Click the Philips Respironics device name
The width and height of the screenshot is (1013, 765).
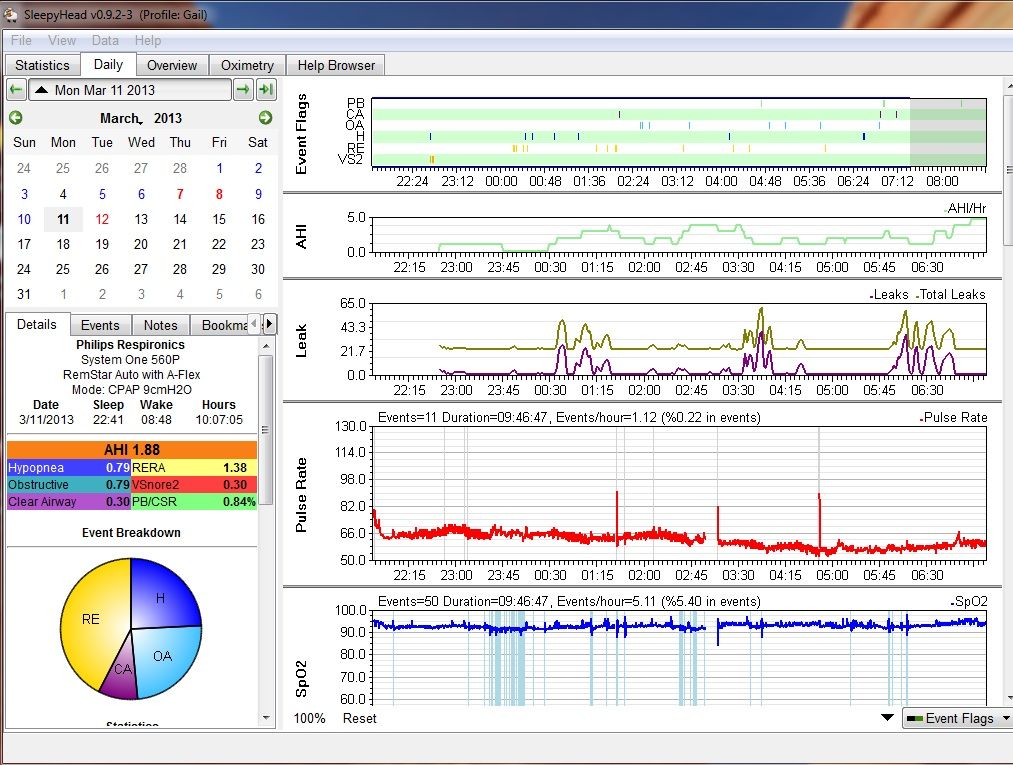(x=131, y=345)
